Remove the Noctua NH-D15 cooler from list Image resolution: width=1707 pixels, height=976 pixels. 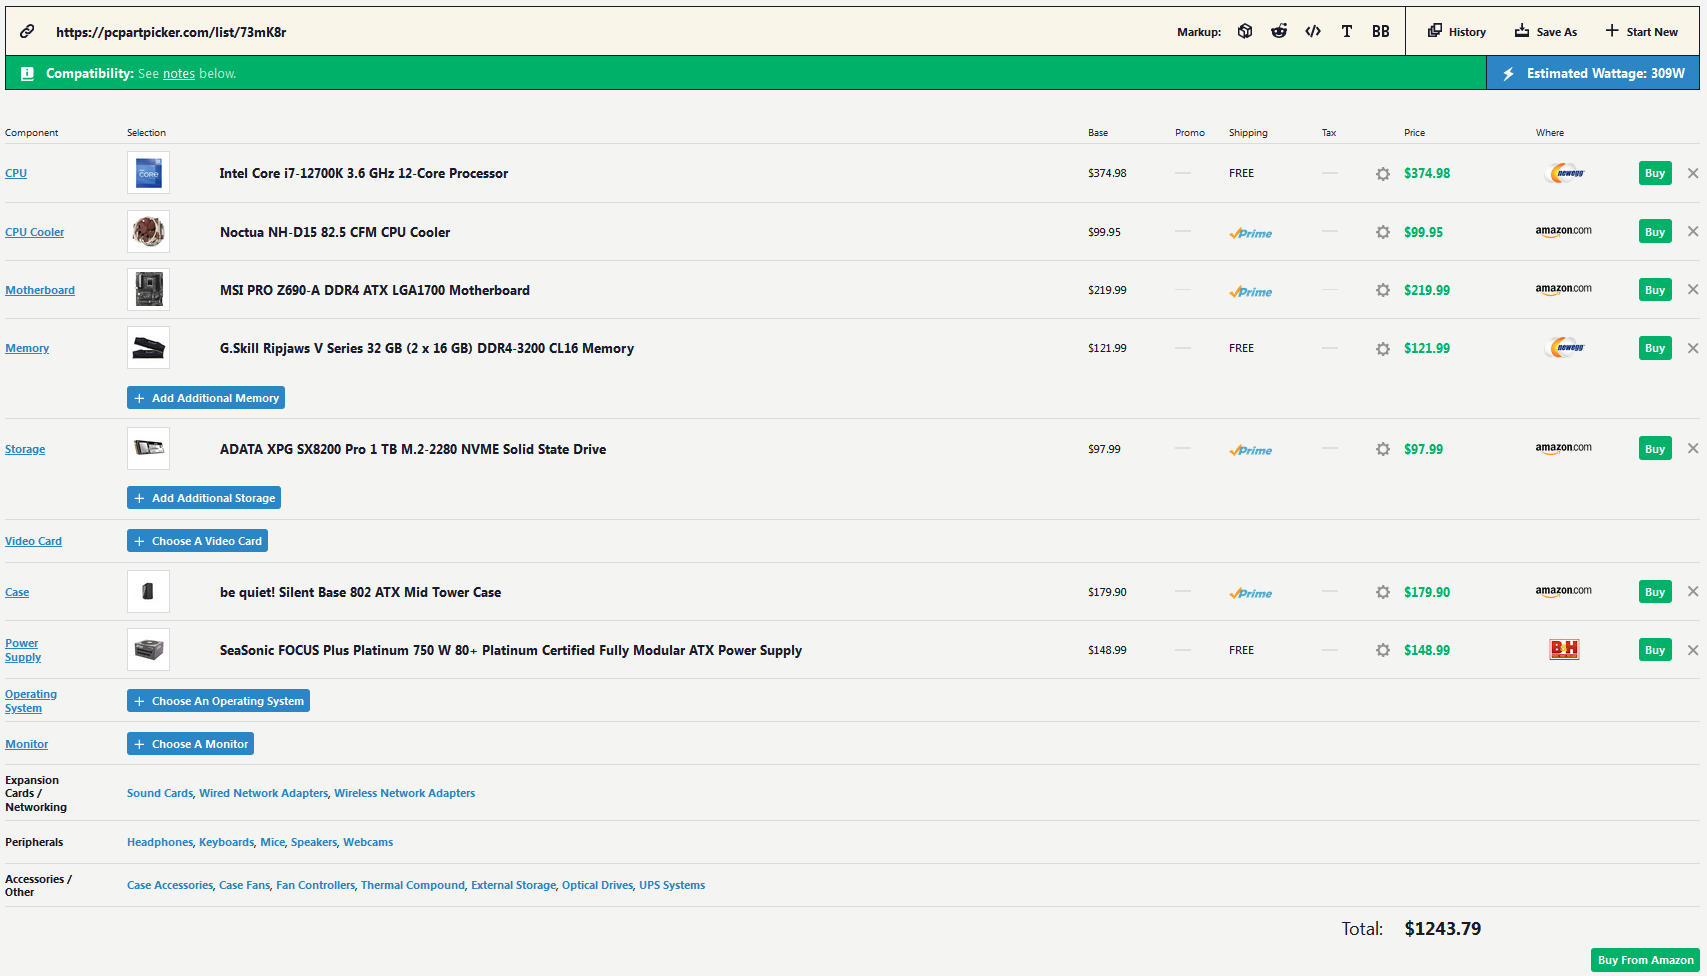[x=1693, y=231]
